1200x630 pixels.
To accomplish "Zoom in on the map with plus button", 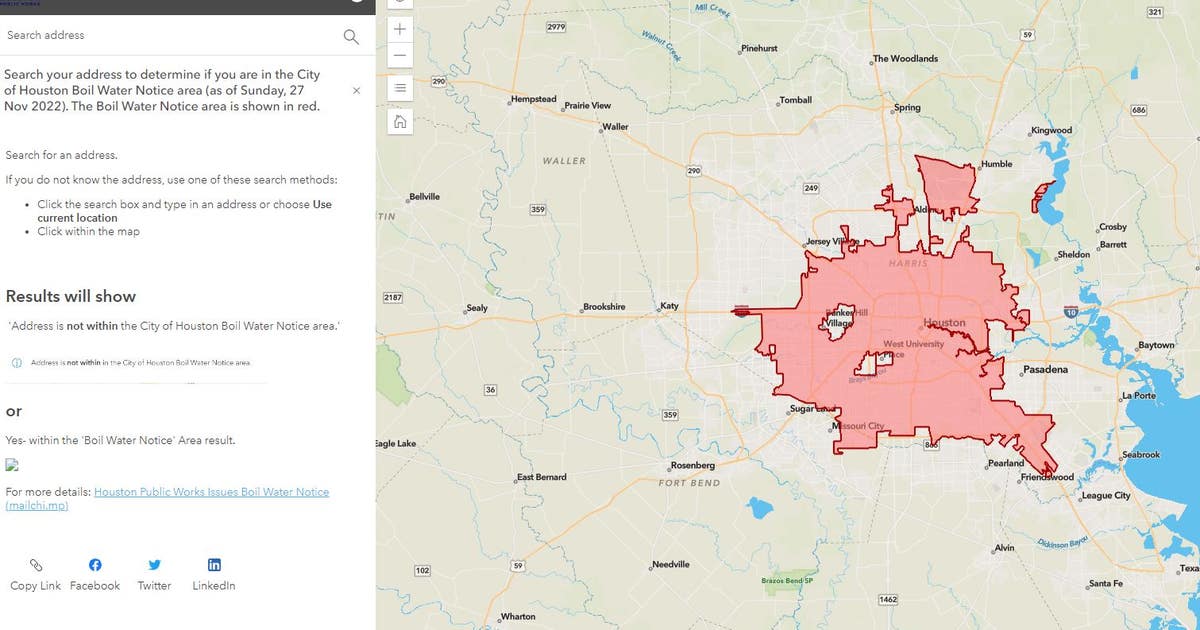I will point(399,30).
